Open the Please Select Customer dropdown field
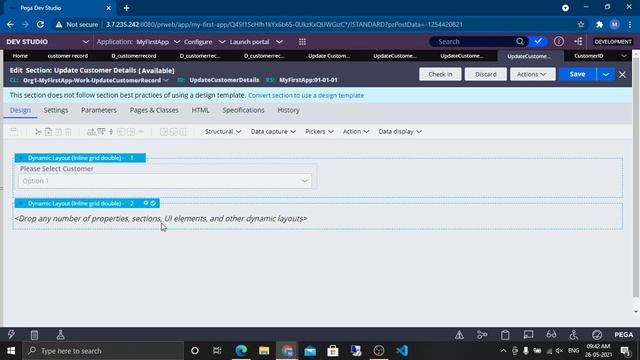The width and height of the screenshot is (640, 360). click(165, 181)
